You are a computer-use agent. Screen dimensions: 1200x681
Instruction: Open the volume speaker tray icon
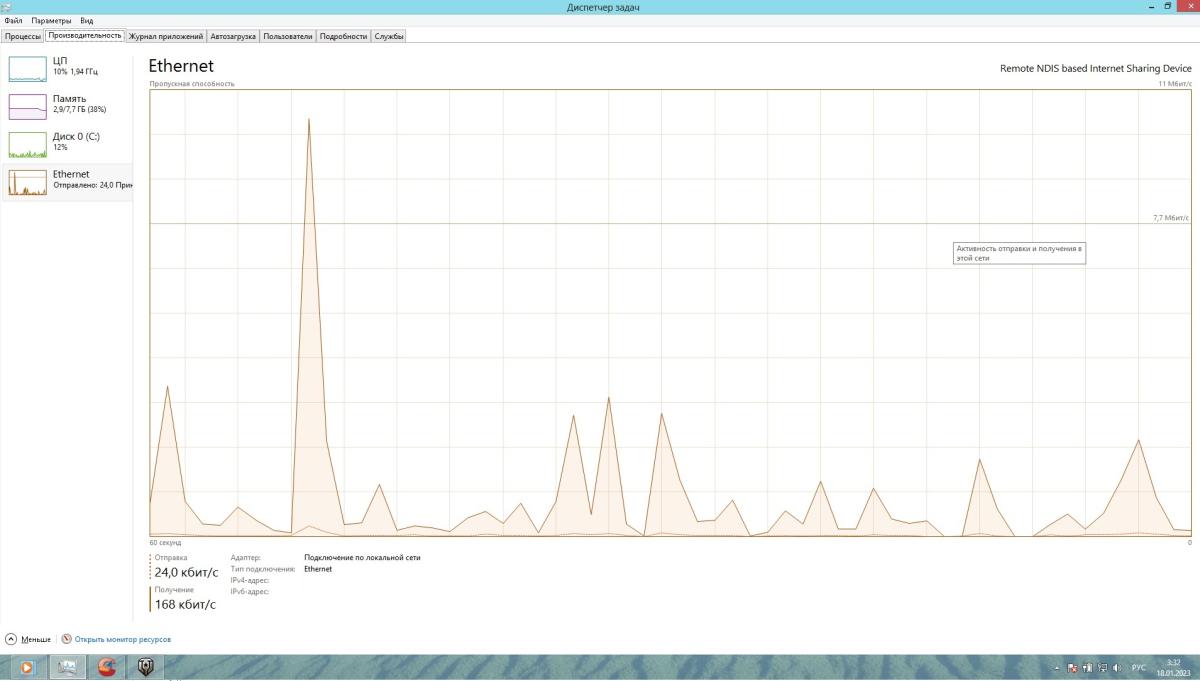1116,667
